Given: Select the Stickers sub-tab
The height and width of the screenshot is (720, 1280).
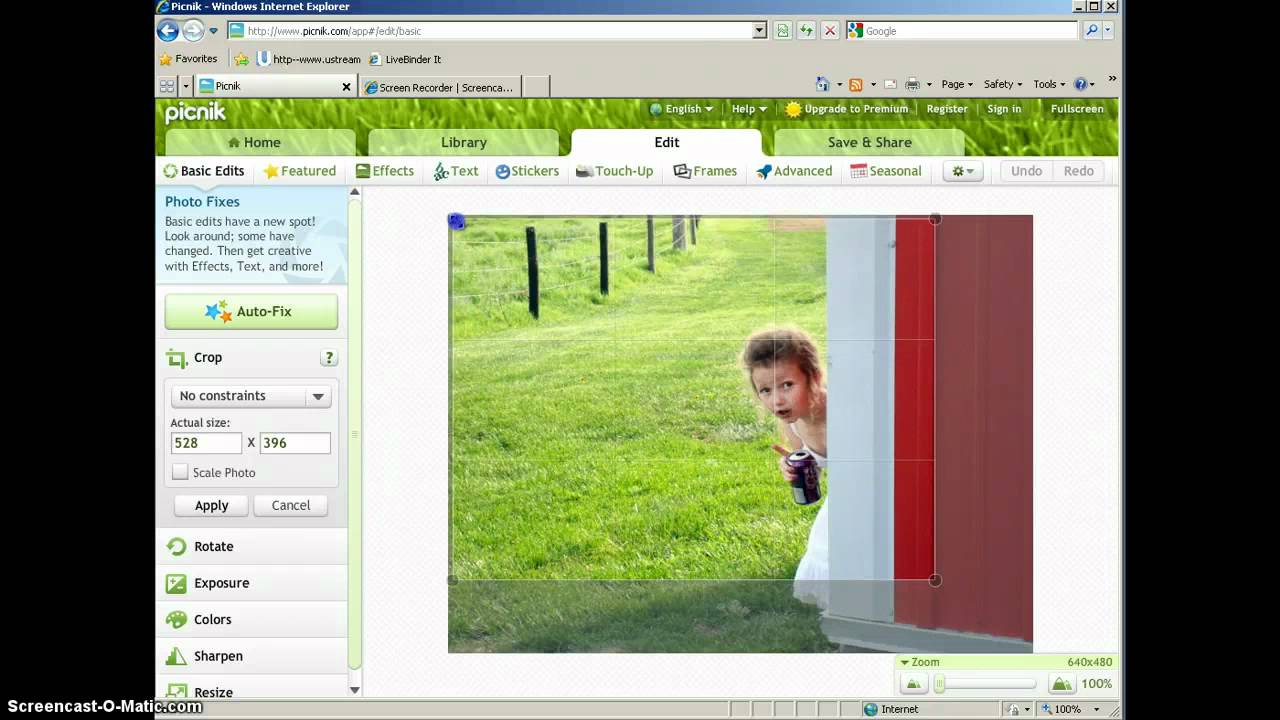Looking at the screenshot, I should [x=527, y=171].
